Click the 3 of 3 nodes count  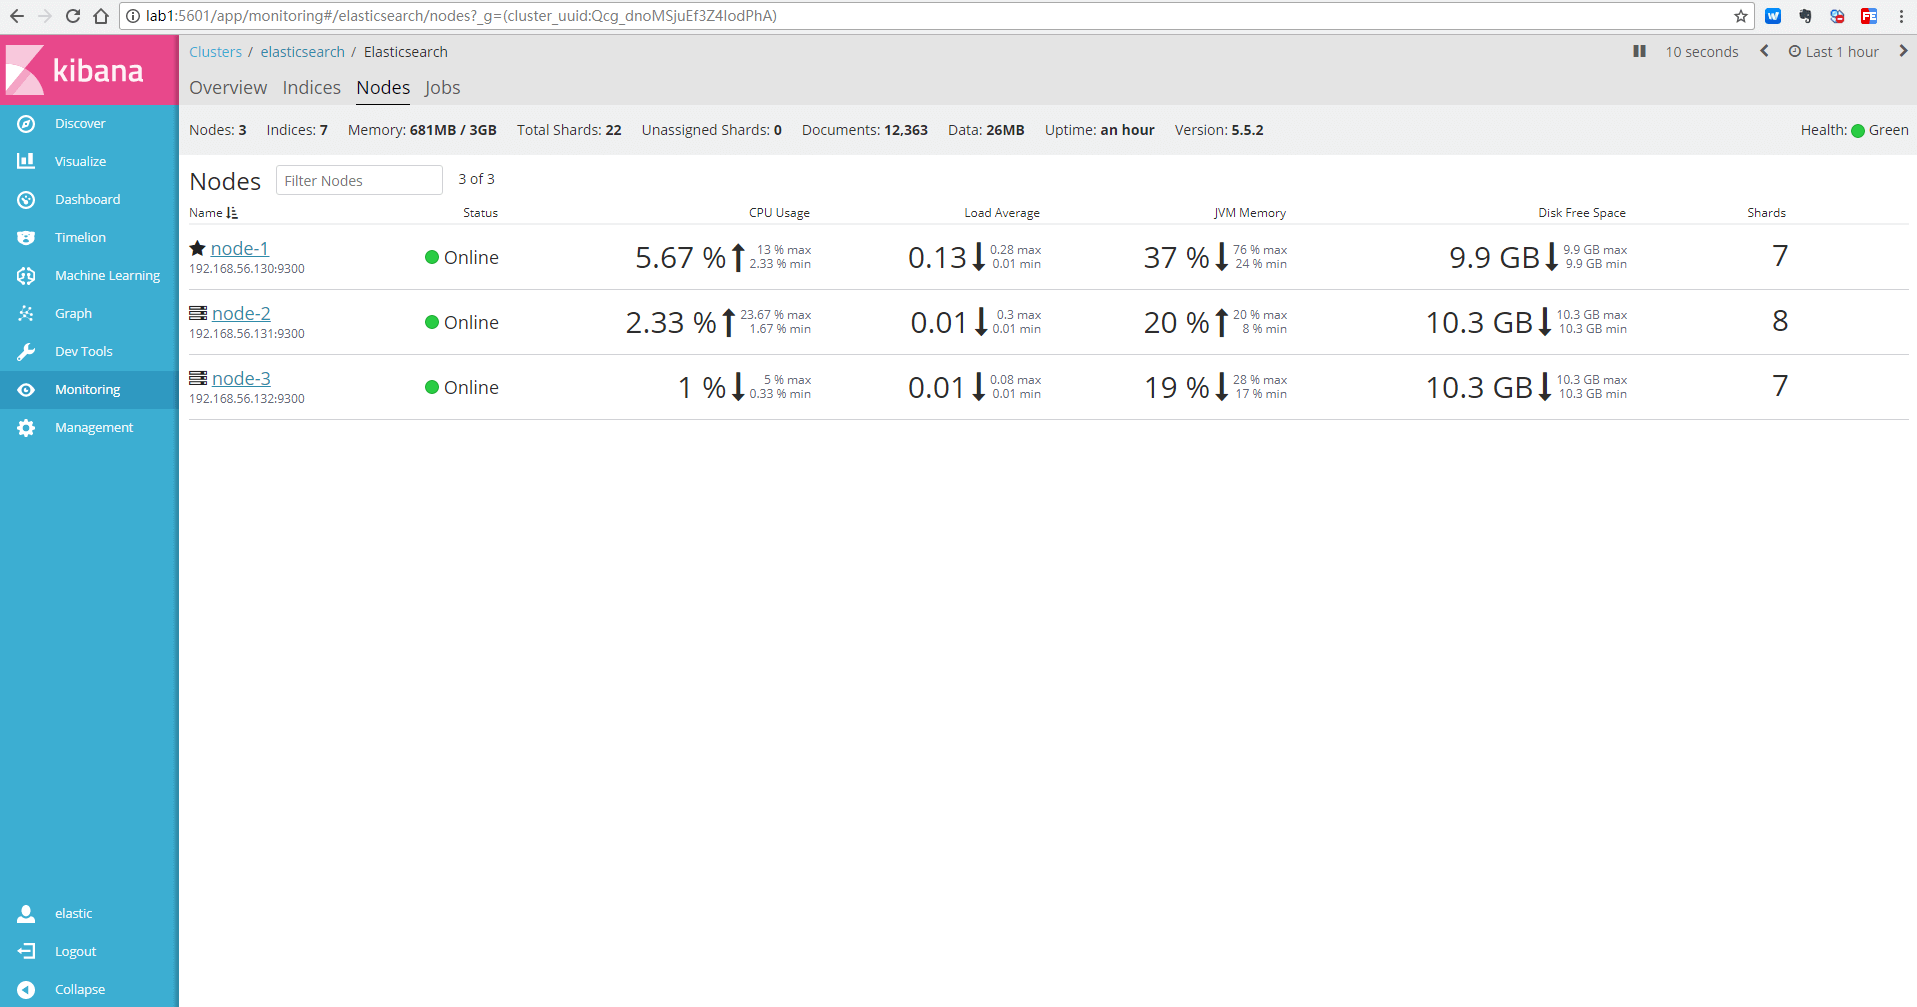[x=477, y=179]
